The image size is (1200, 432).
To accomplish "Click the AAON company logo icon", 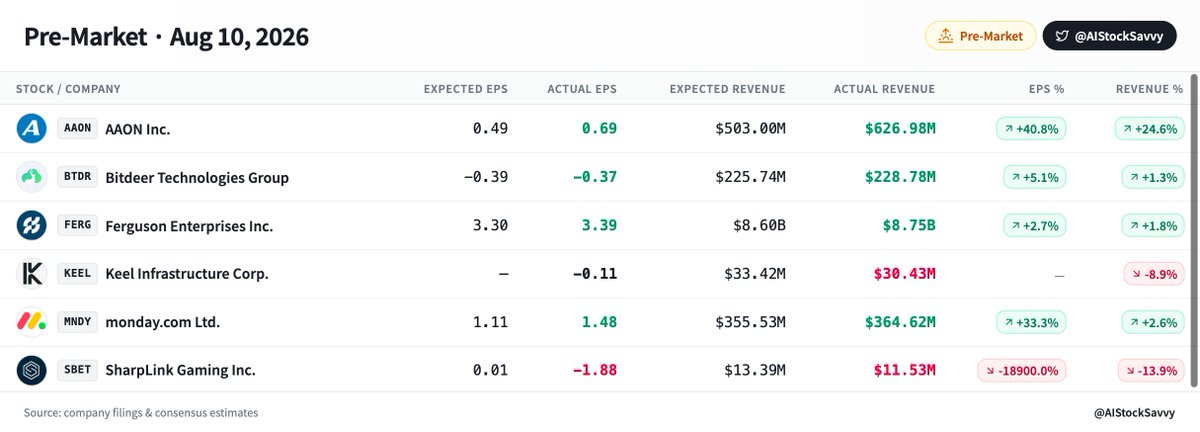I will coord(31,128).
